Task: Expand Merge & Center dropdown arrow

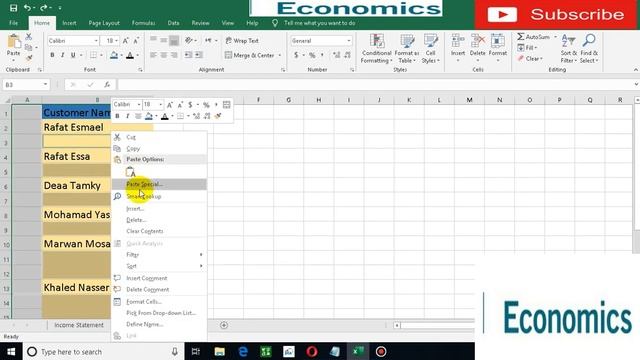Action: click(x=280, y=55)
